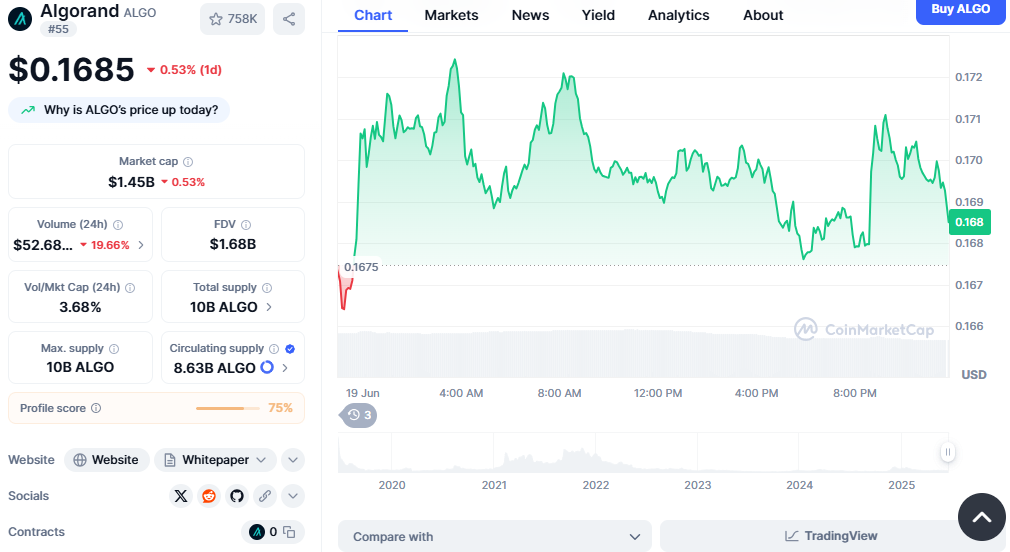The height and width of the screenshot is (552, 1010).
Task: Copy the contract address icon
Action: (x=289, y=532)
